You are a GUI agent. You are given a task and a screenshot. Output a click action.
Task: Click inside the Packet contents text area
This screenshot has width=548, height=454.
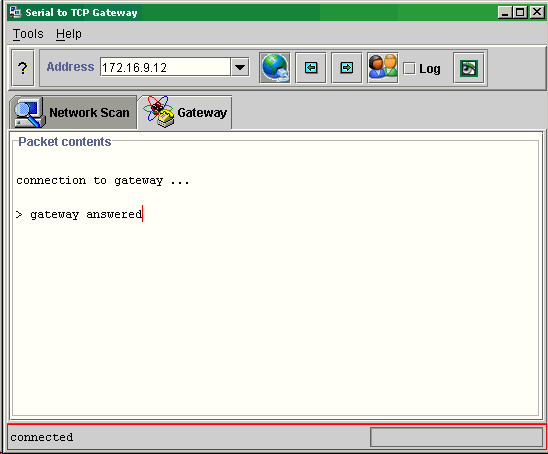(275, 280)
